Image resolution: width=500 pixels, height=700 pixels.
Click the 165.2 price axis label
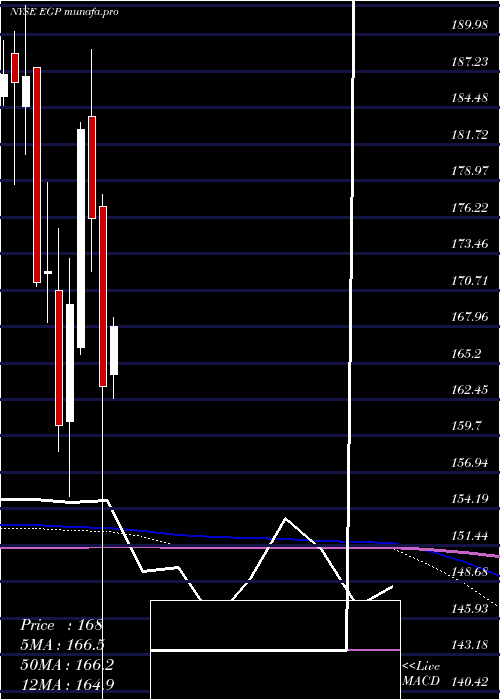tap(467, 354)
